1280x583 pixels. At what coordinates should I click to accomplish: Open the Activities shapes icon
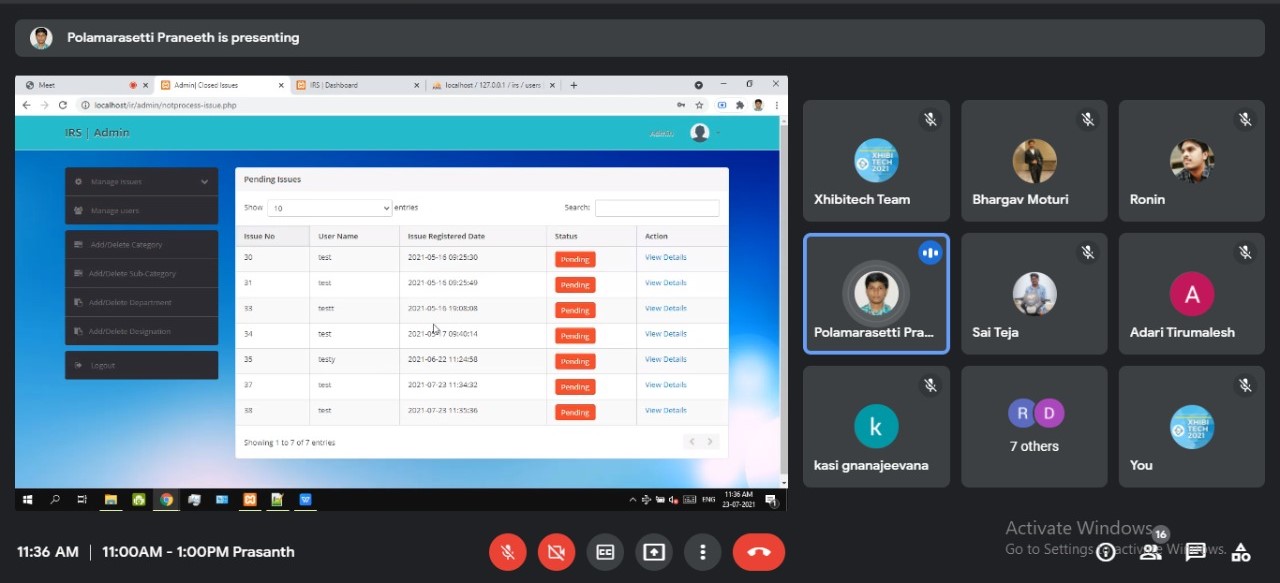1240,552
